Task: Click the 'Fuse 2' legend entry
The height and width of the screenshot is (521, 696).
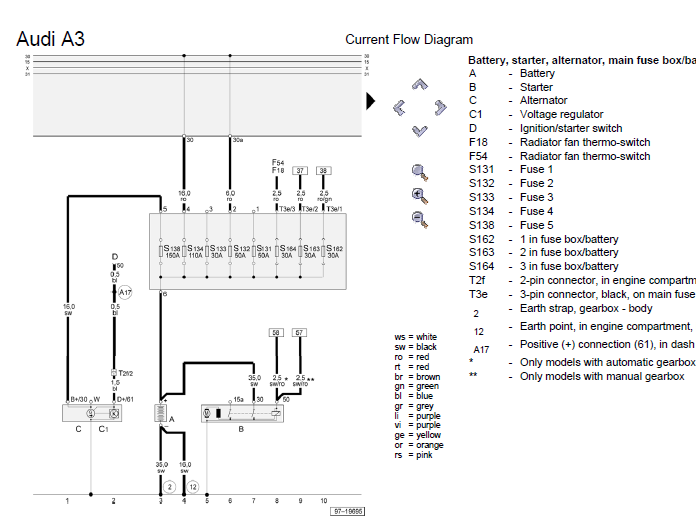Action: [x=536, y=183]
